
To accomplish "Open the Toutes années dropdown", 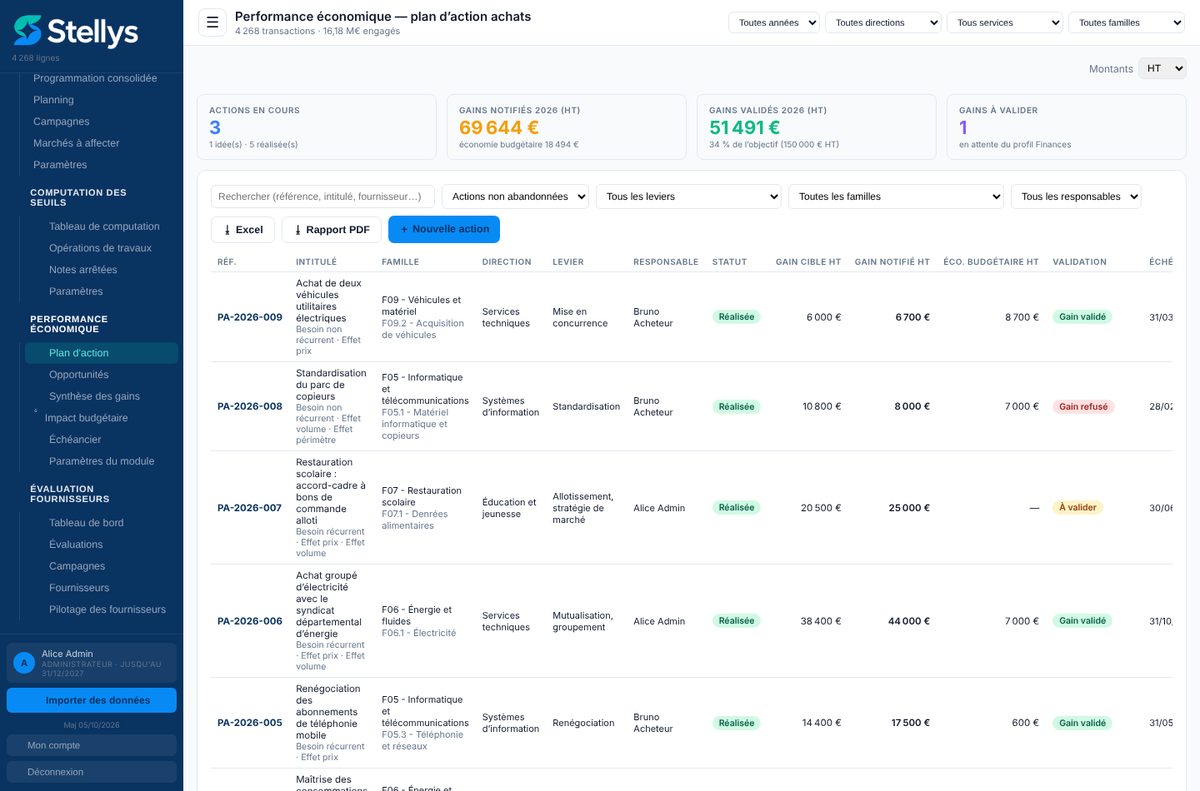I will [774, 23].
